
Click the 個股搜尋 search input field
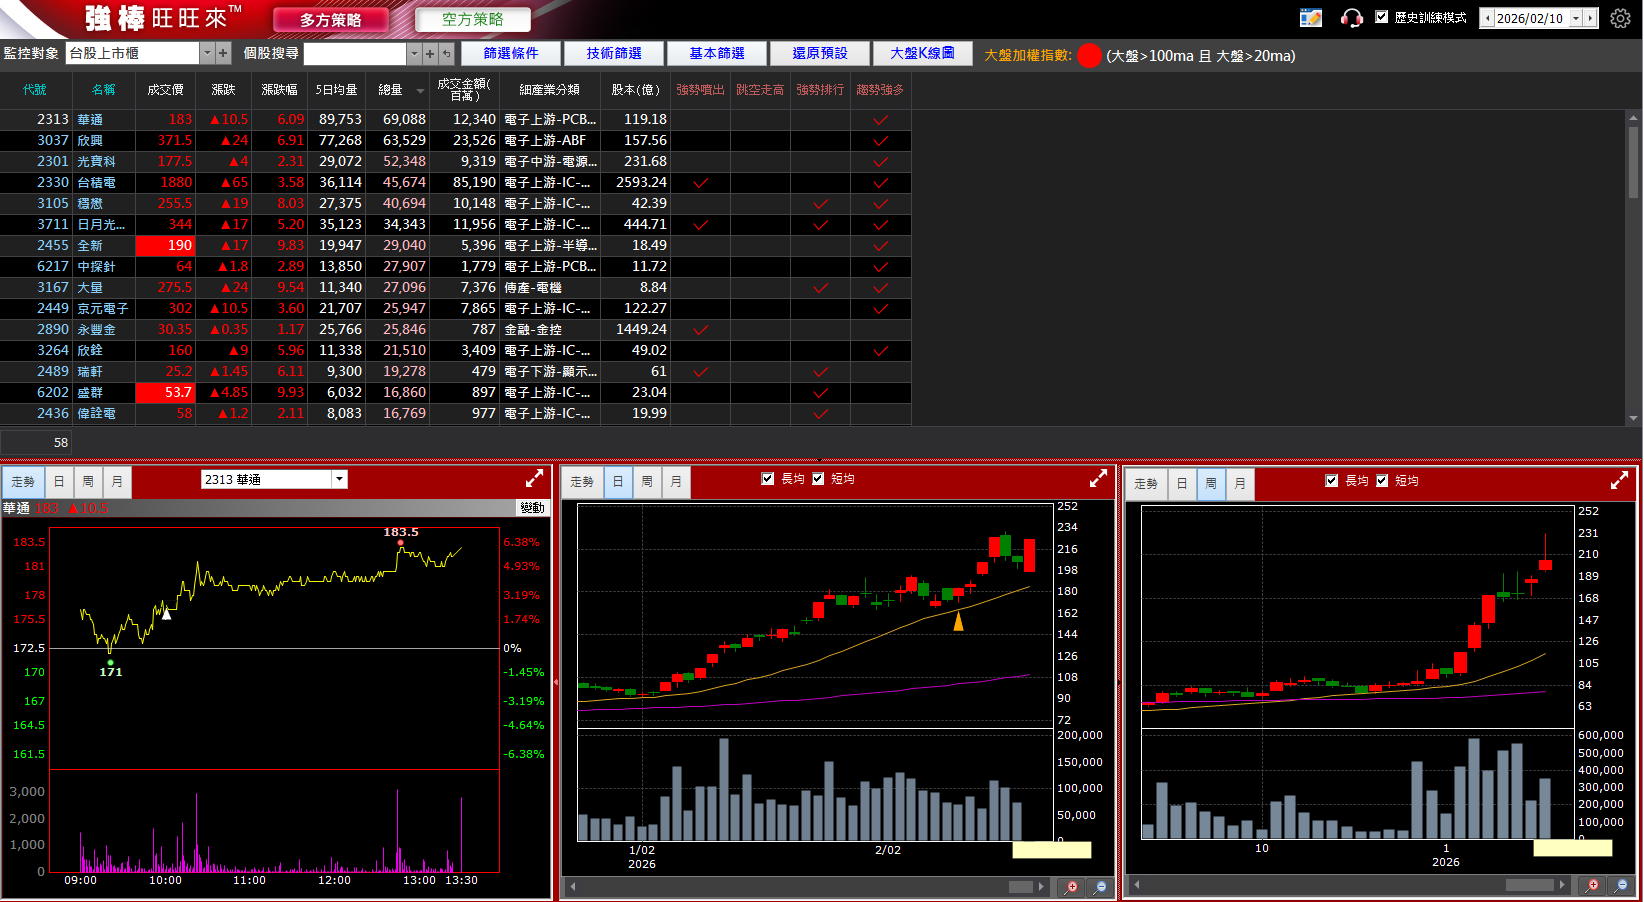click(x=355, y=53)
